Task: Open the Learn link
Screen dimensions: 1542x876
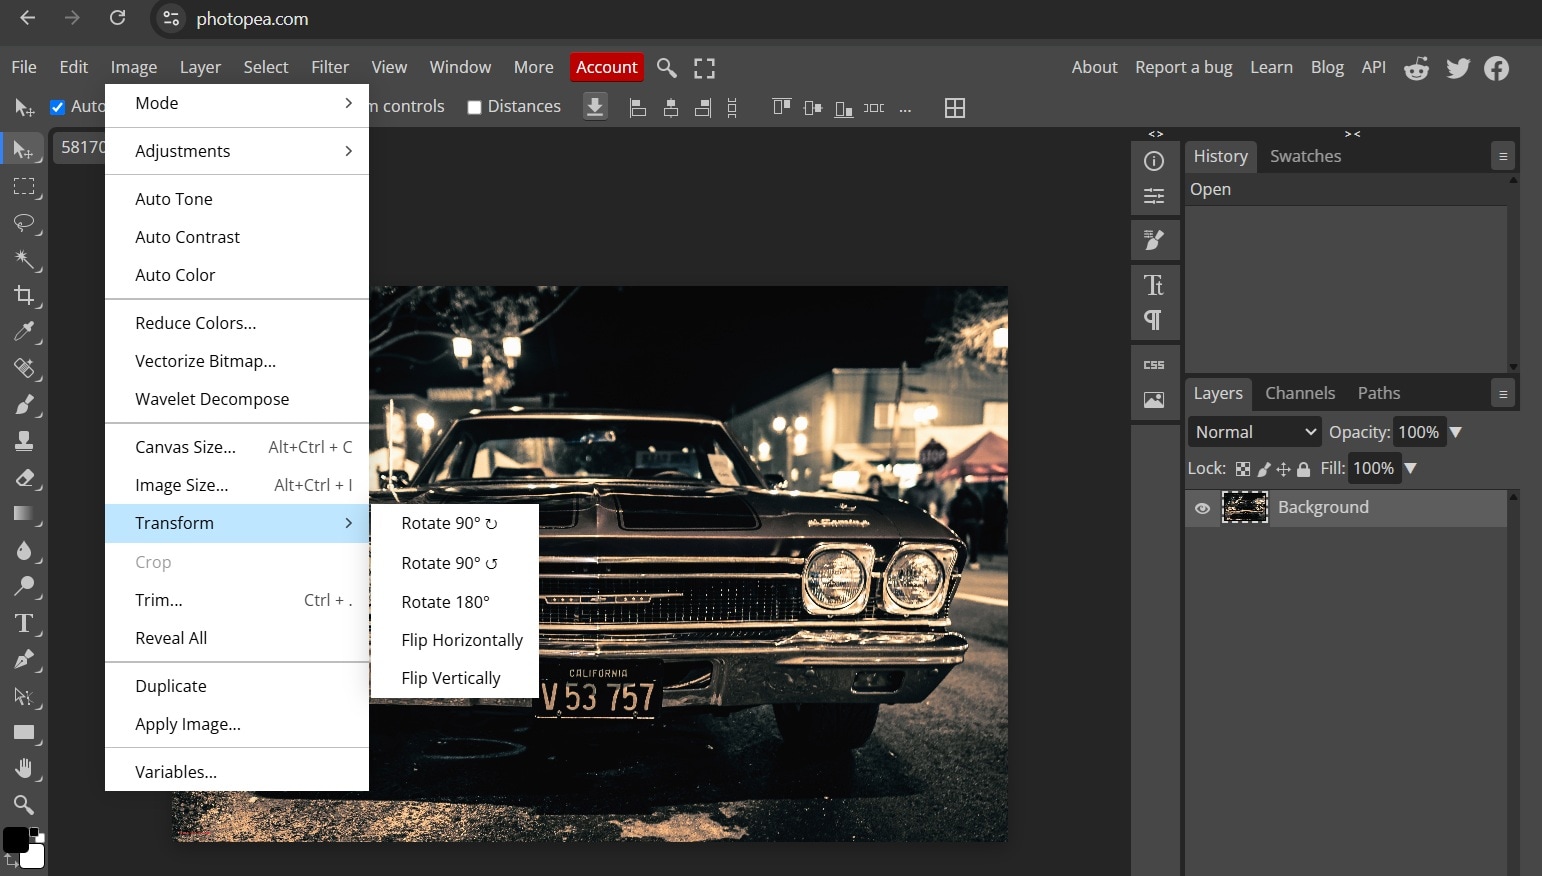Action: [1271, 67]
